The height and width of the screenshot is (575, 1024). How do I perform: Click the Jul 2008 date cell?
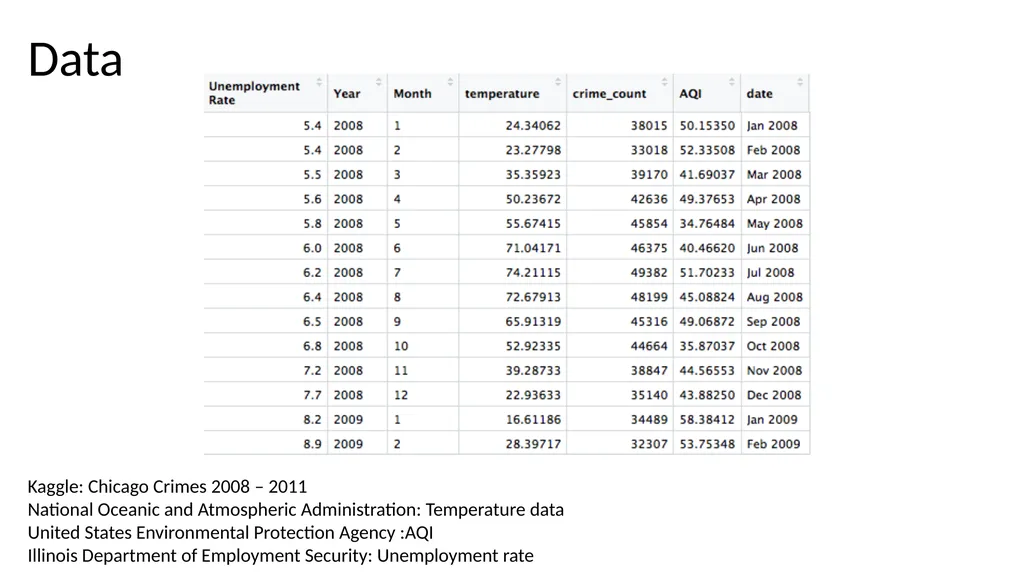771,272
